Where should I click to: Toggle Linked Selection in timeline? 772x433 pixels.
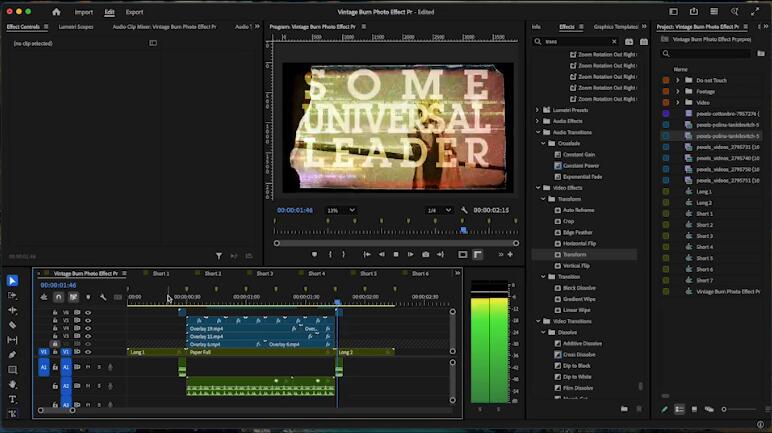[x=73, y=297]
